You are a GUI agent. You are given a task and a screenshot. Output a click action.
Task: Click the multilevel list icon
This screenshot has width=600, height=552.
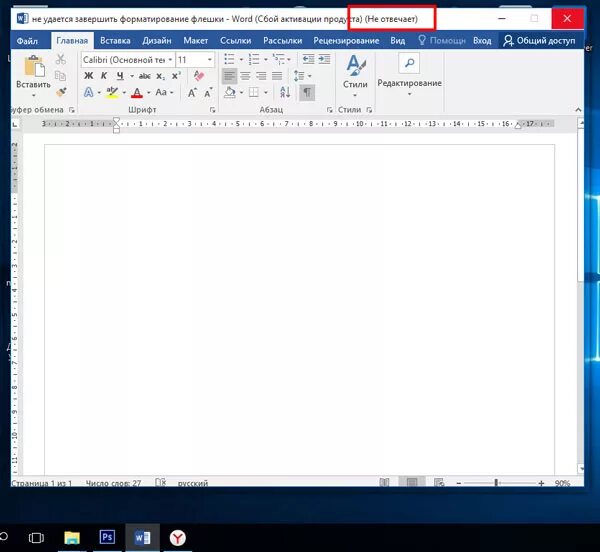(278, 59)
